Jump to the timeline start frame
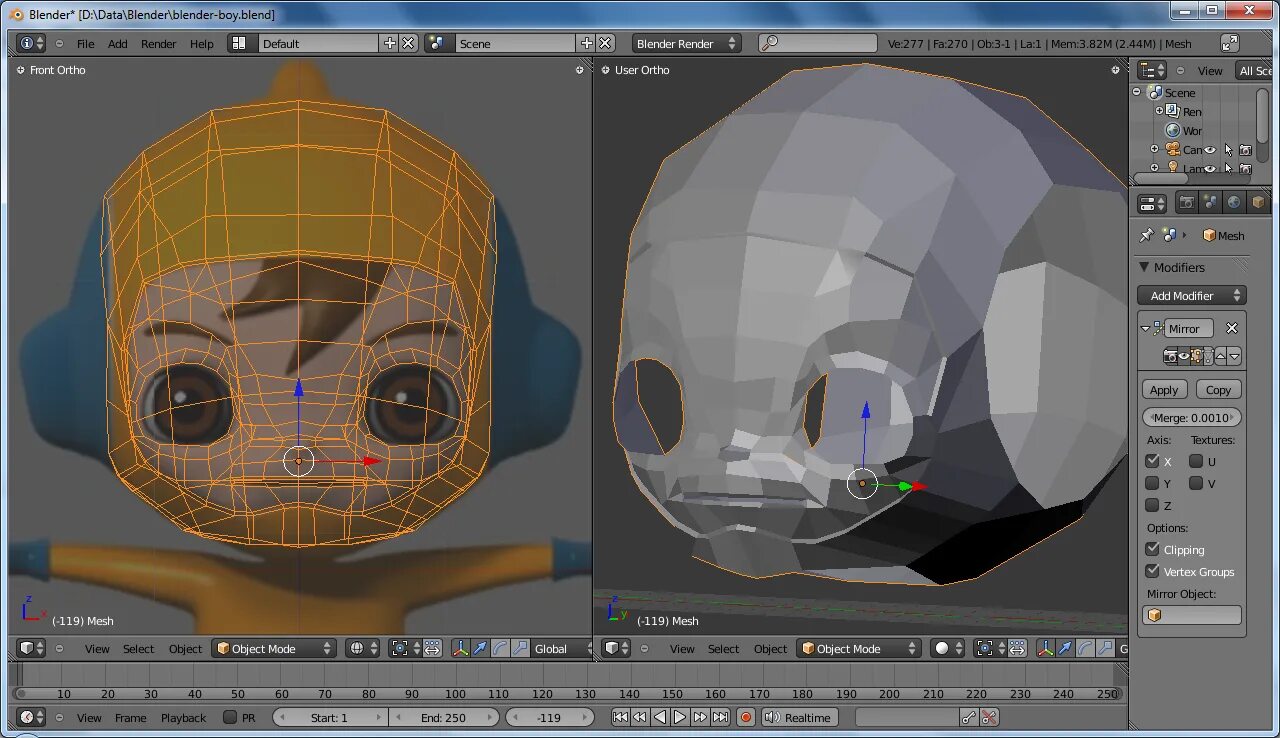1280x738 pixels. 620,717
